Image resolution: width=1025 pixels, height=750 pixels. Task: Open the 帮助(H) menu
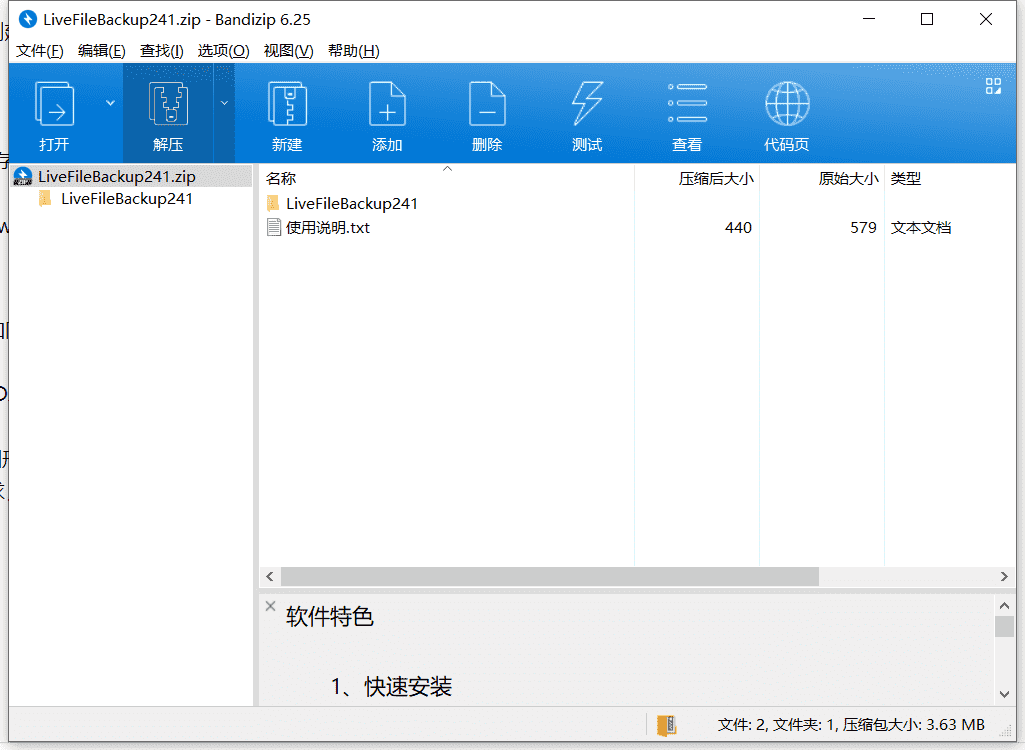[354, 51]
